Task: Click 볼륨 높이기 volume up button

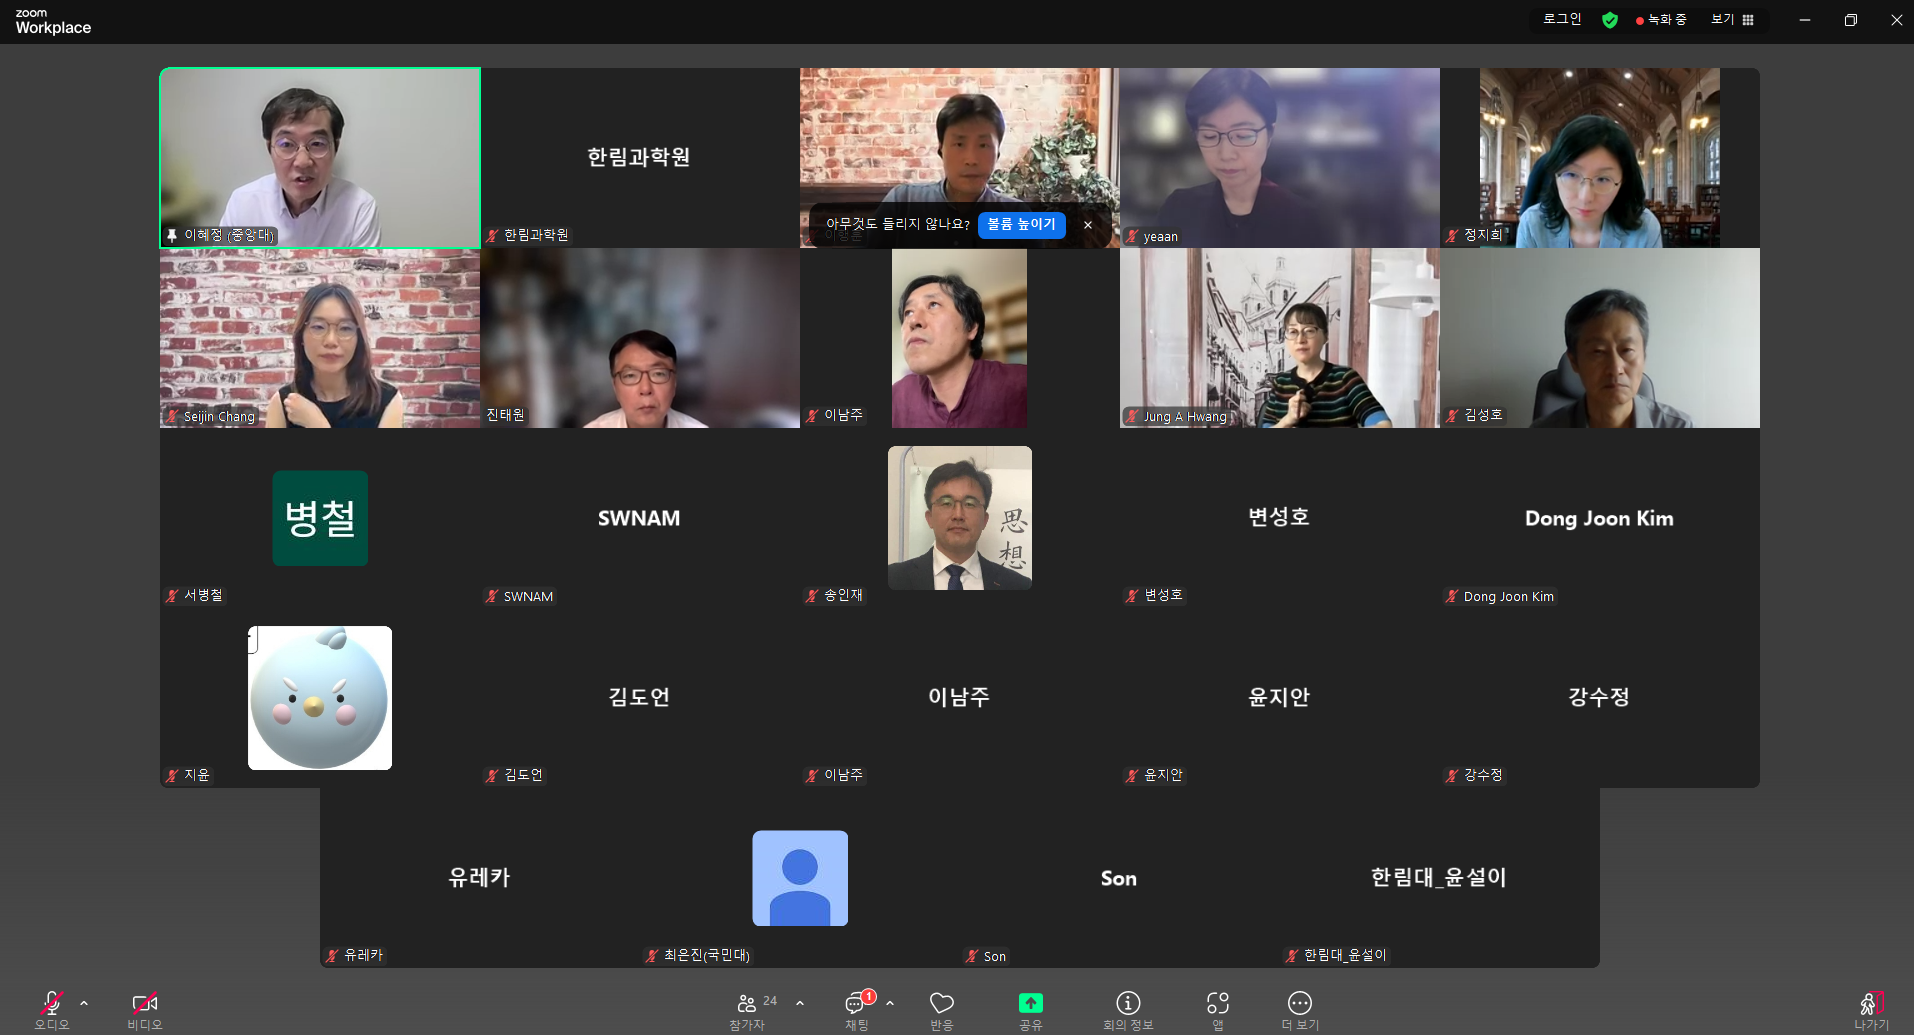Action: pyautogui.click(x=1022, y=225)
